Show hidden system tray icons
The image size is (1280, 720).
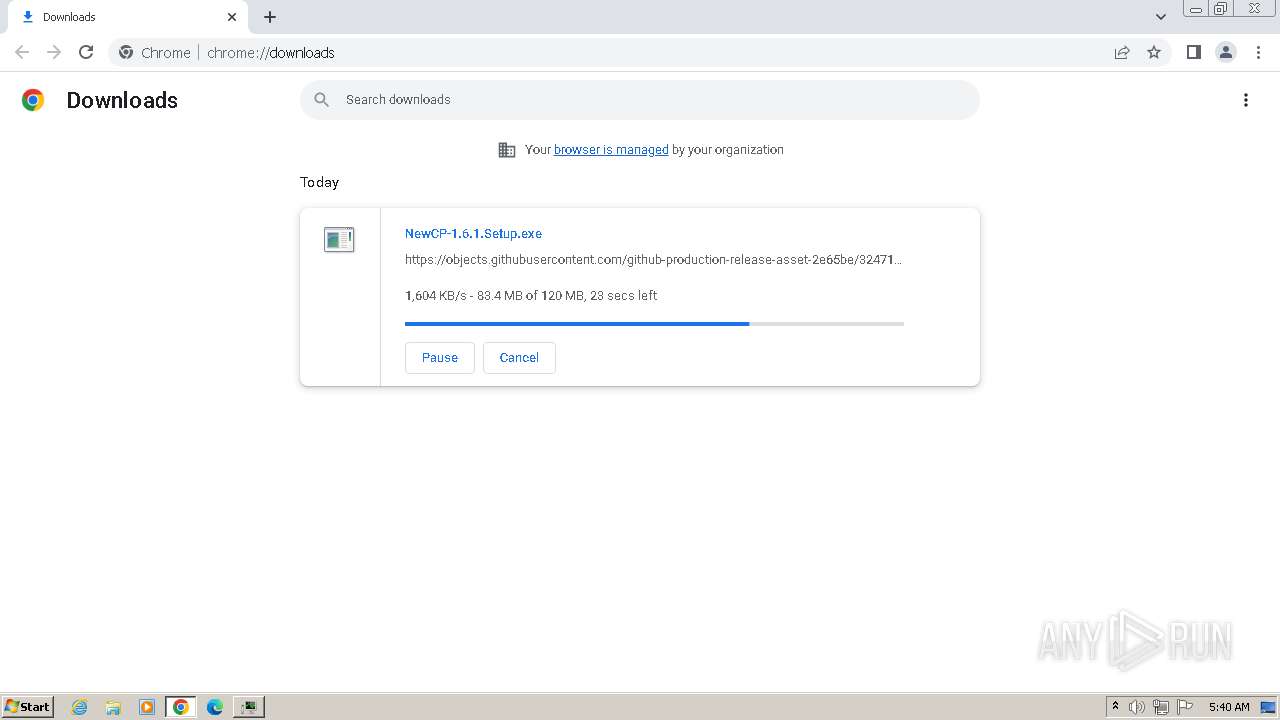click(x=1115, y=707)
